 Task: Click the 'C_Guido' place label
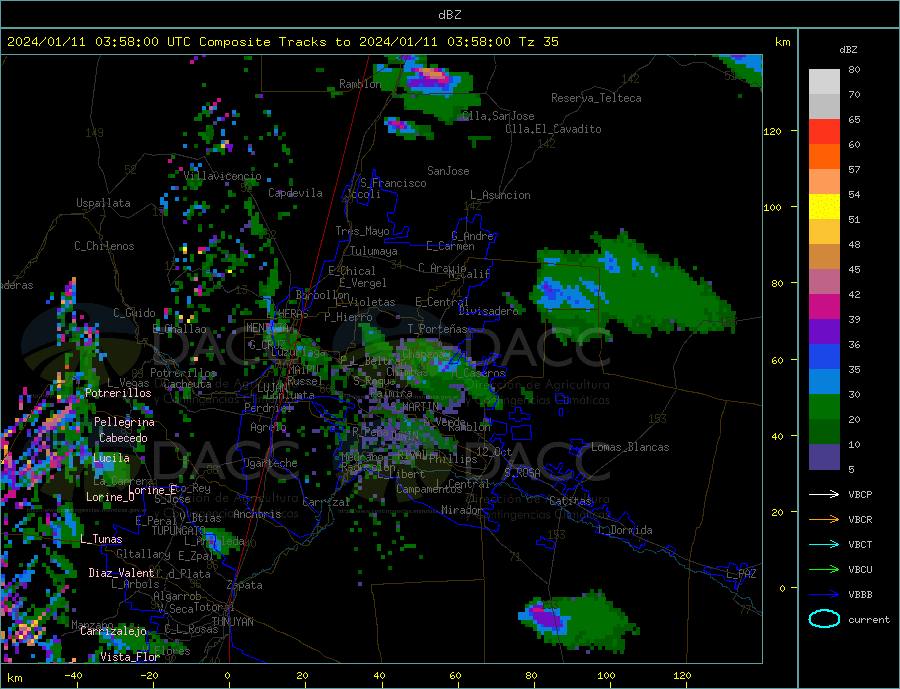134,313
